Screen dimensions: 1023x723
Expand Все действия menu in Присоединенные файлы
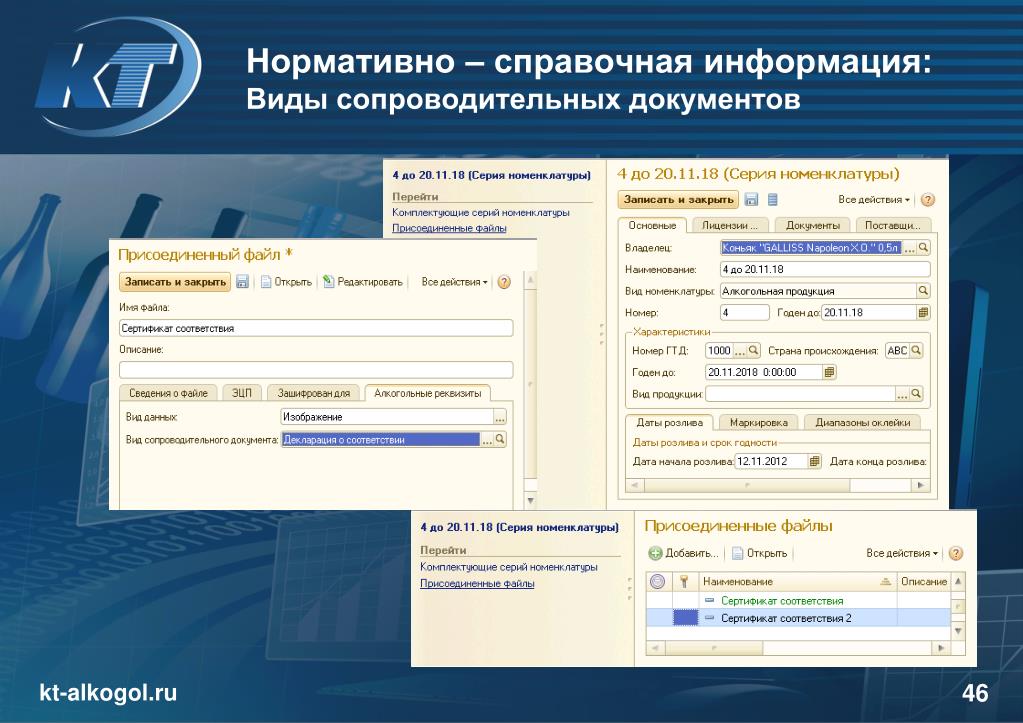(x=902, y=553)
